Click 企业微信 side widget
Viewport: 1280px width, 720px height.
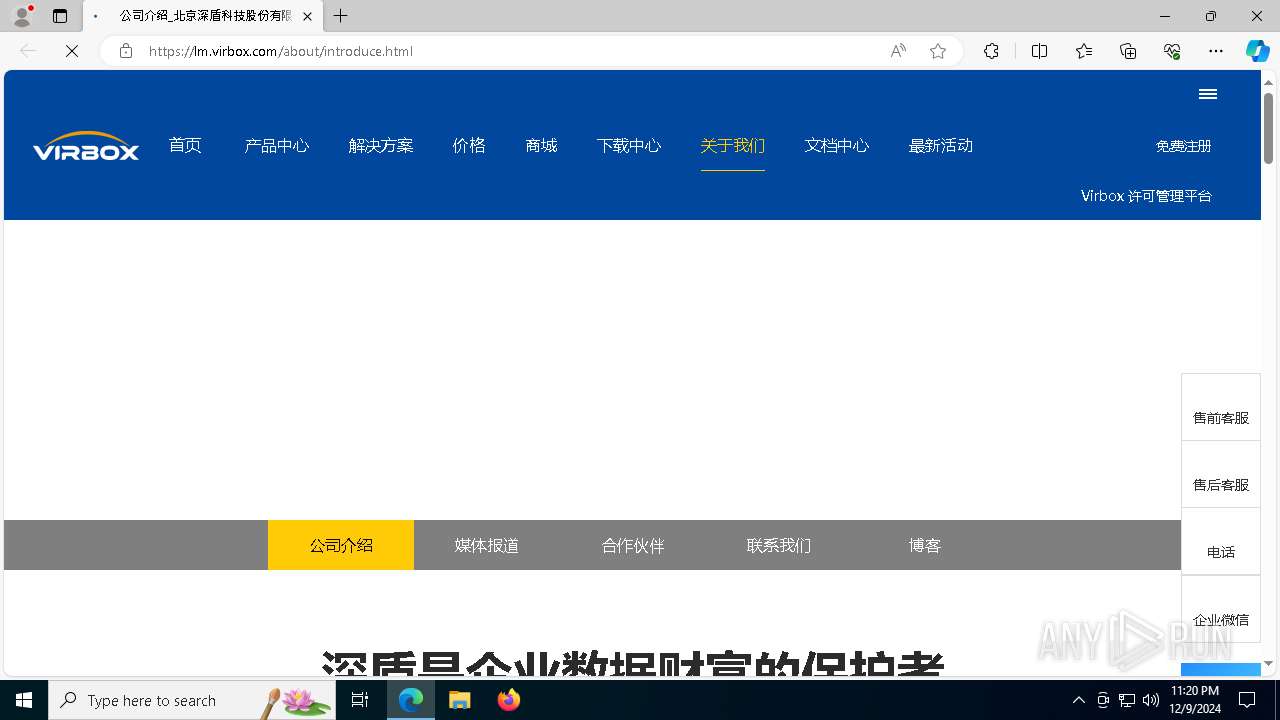coord(1221,609)
